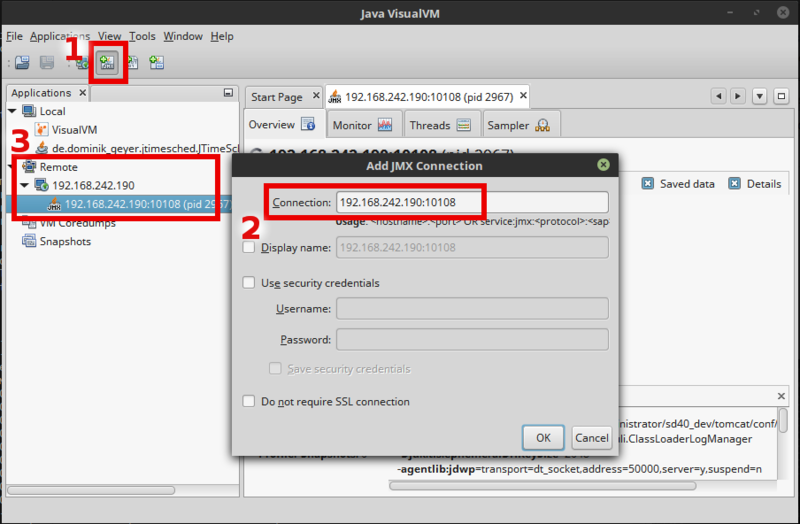Close the Saved data section
800x524 pixels.
(648, 184)
